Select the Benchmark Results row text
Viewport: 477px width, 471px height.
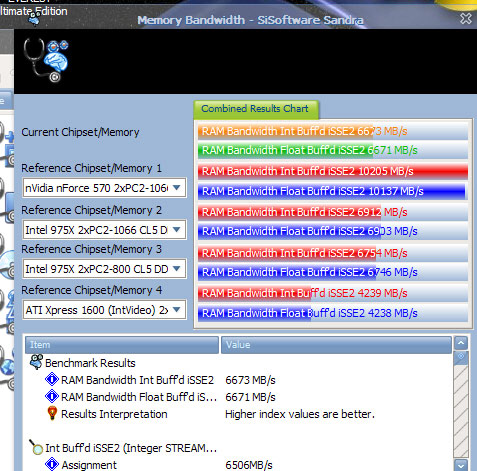(90, 363)
